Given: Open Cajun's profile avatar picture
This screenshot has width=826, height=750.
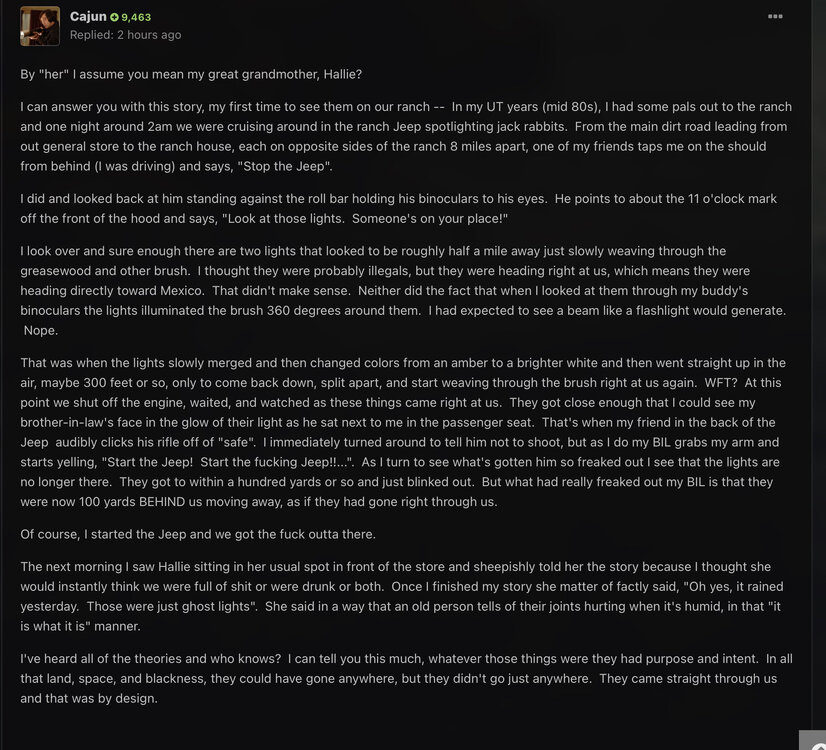Looking at the screenshot, I should 40,26.
